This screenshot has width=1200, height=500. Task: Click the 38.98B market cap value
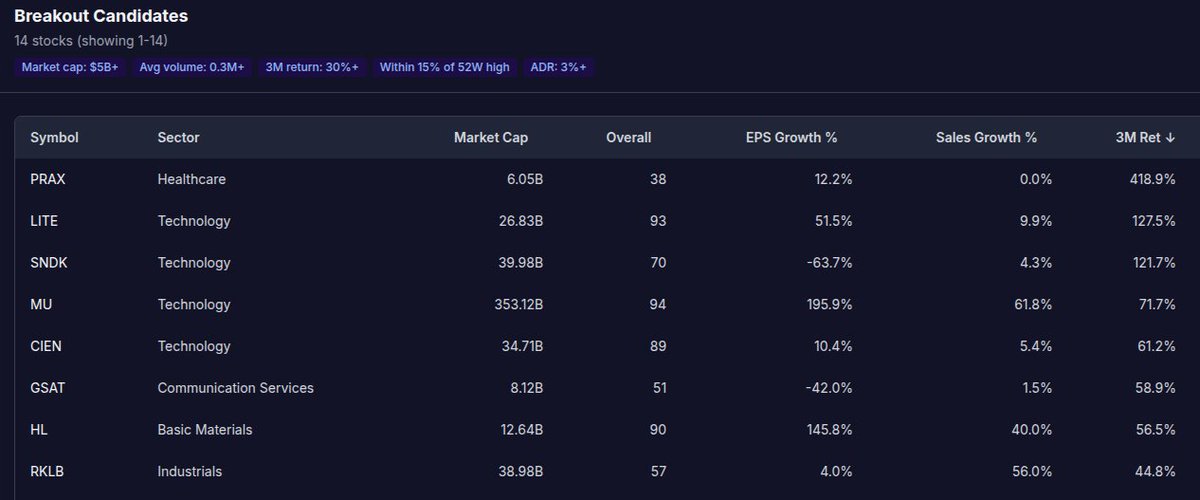pyautogui.click(x=519, y=471)
